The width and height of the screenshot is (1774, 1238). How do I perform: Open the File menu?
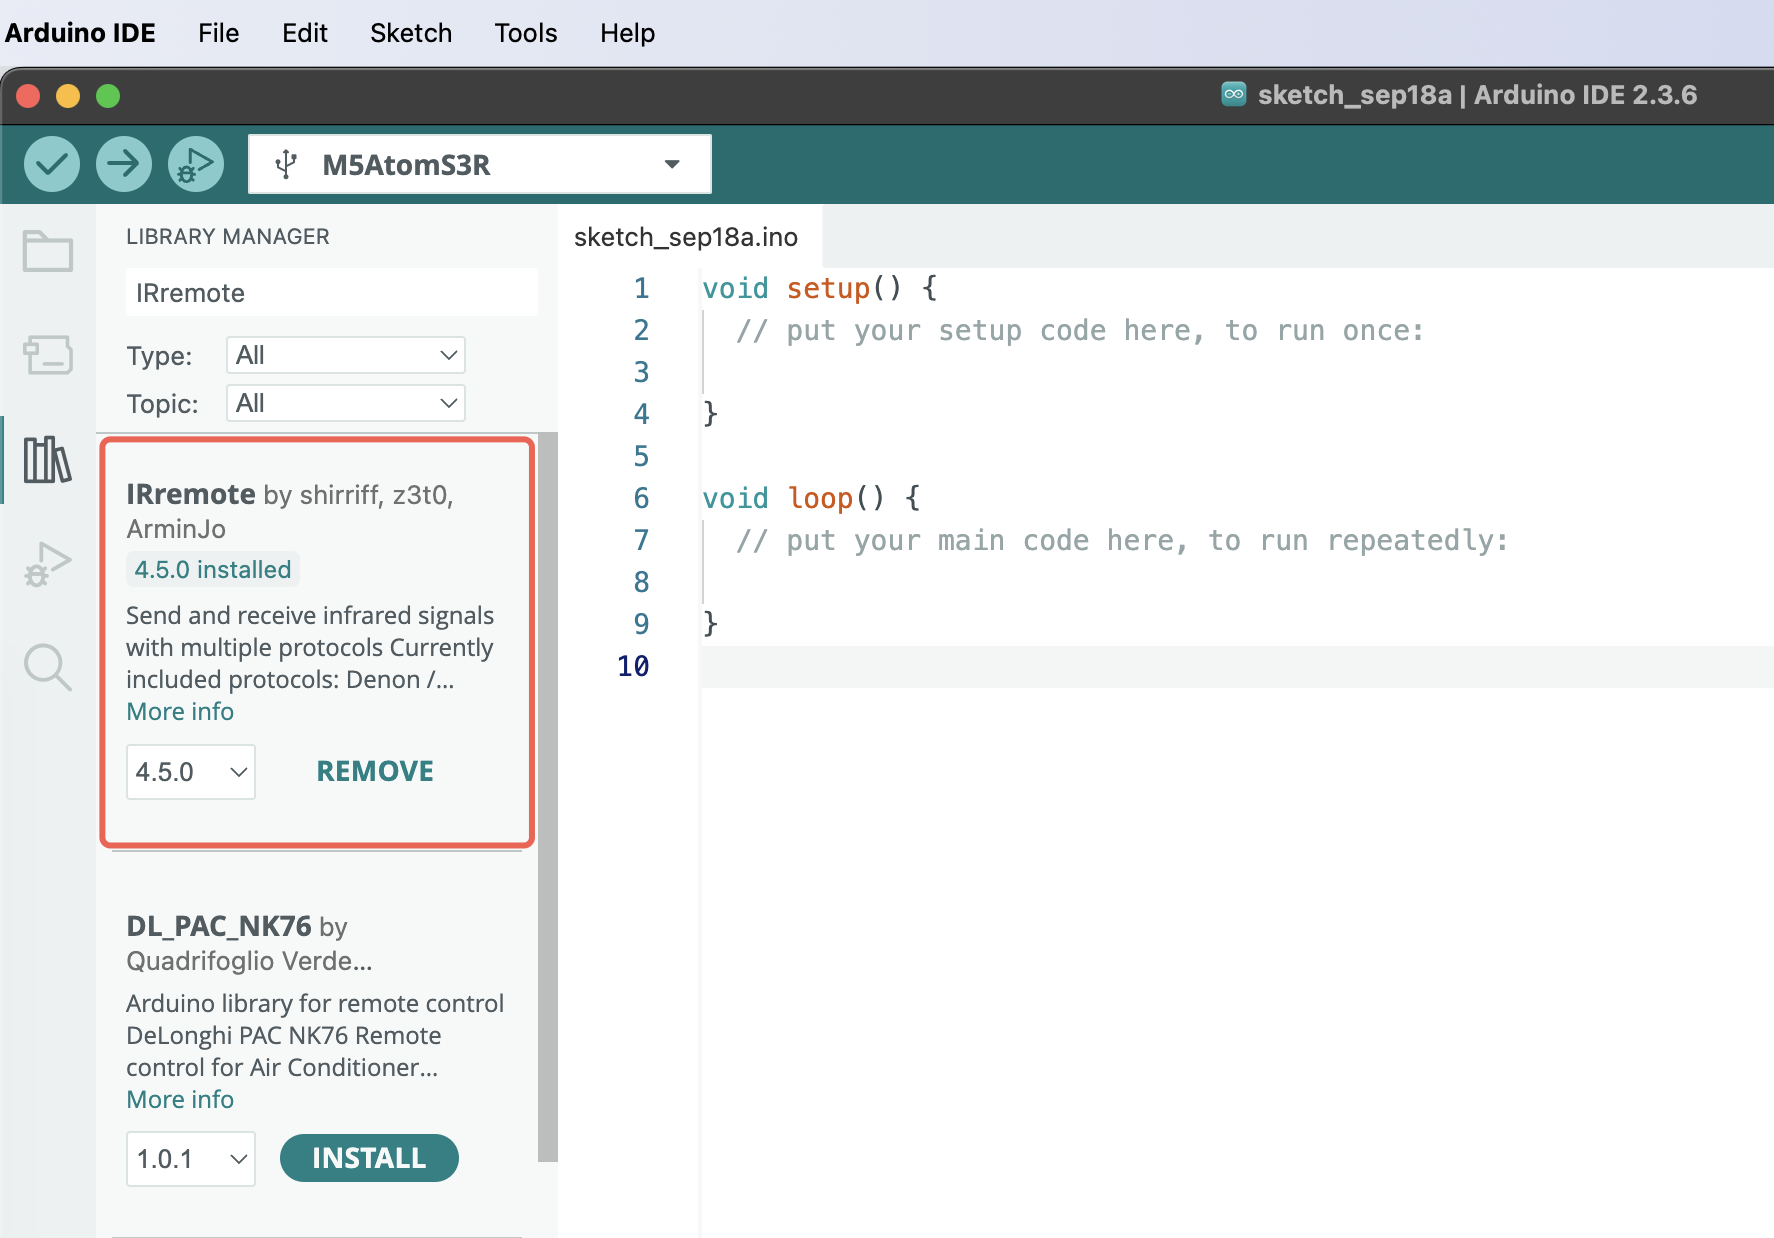pos(218,33)
